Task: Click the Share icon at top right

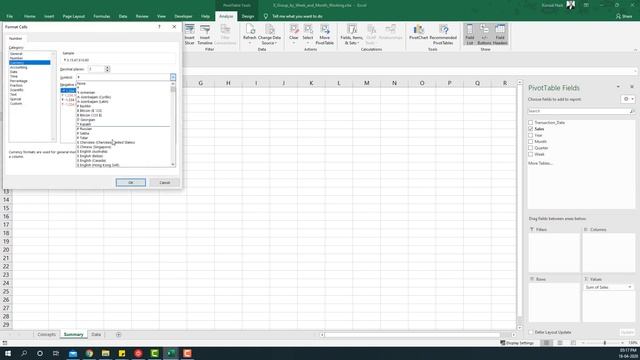Action: 624,16
